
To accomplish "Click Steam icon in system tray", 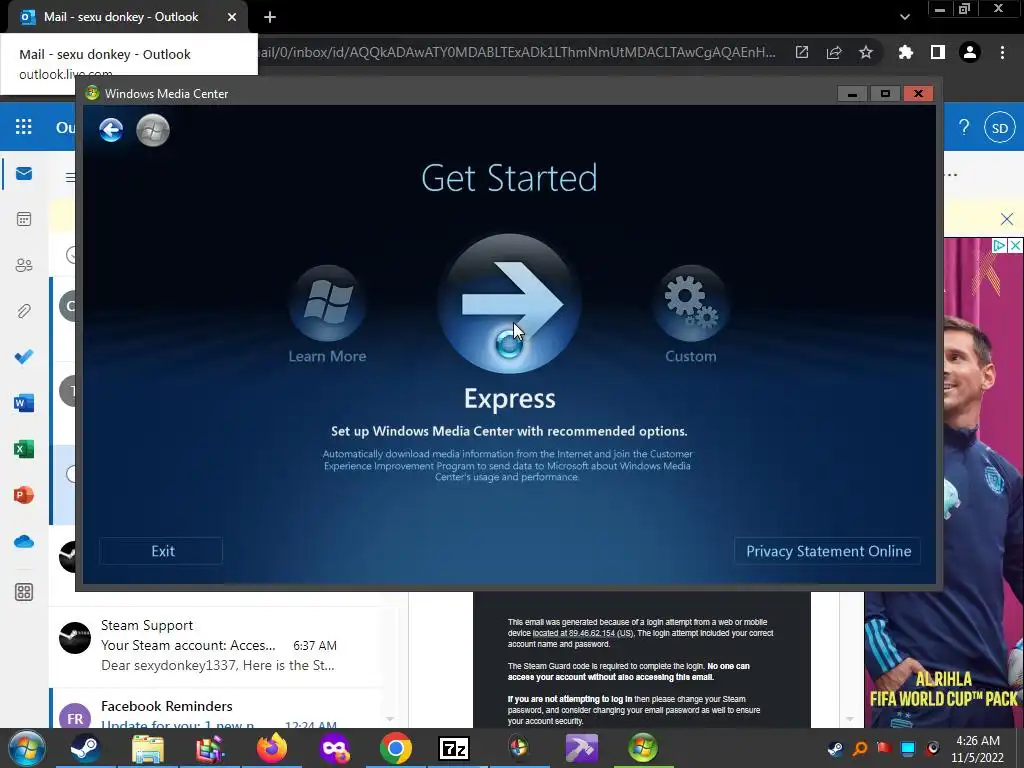I will point(835,748).
